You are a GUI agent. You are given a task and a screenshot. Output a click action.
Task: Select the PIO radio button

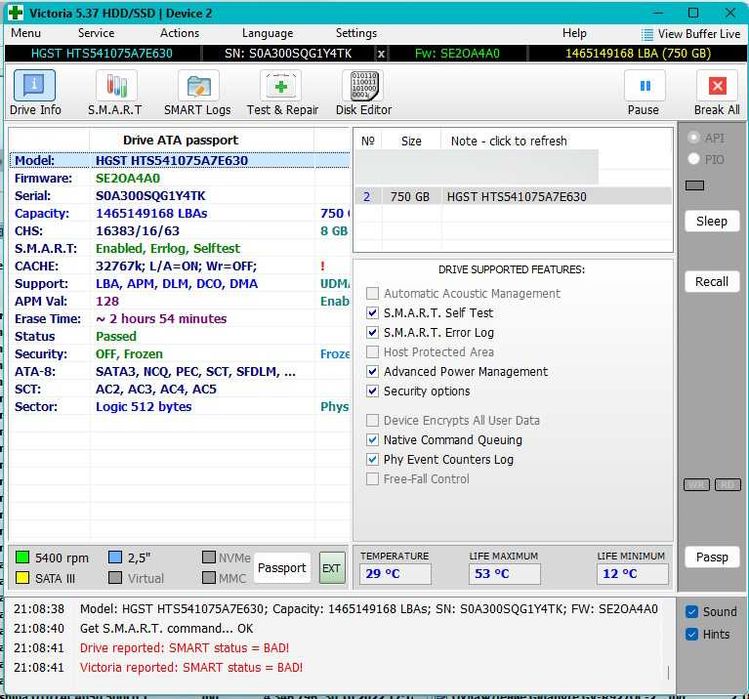(x=694, y=159)
